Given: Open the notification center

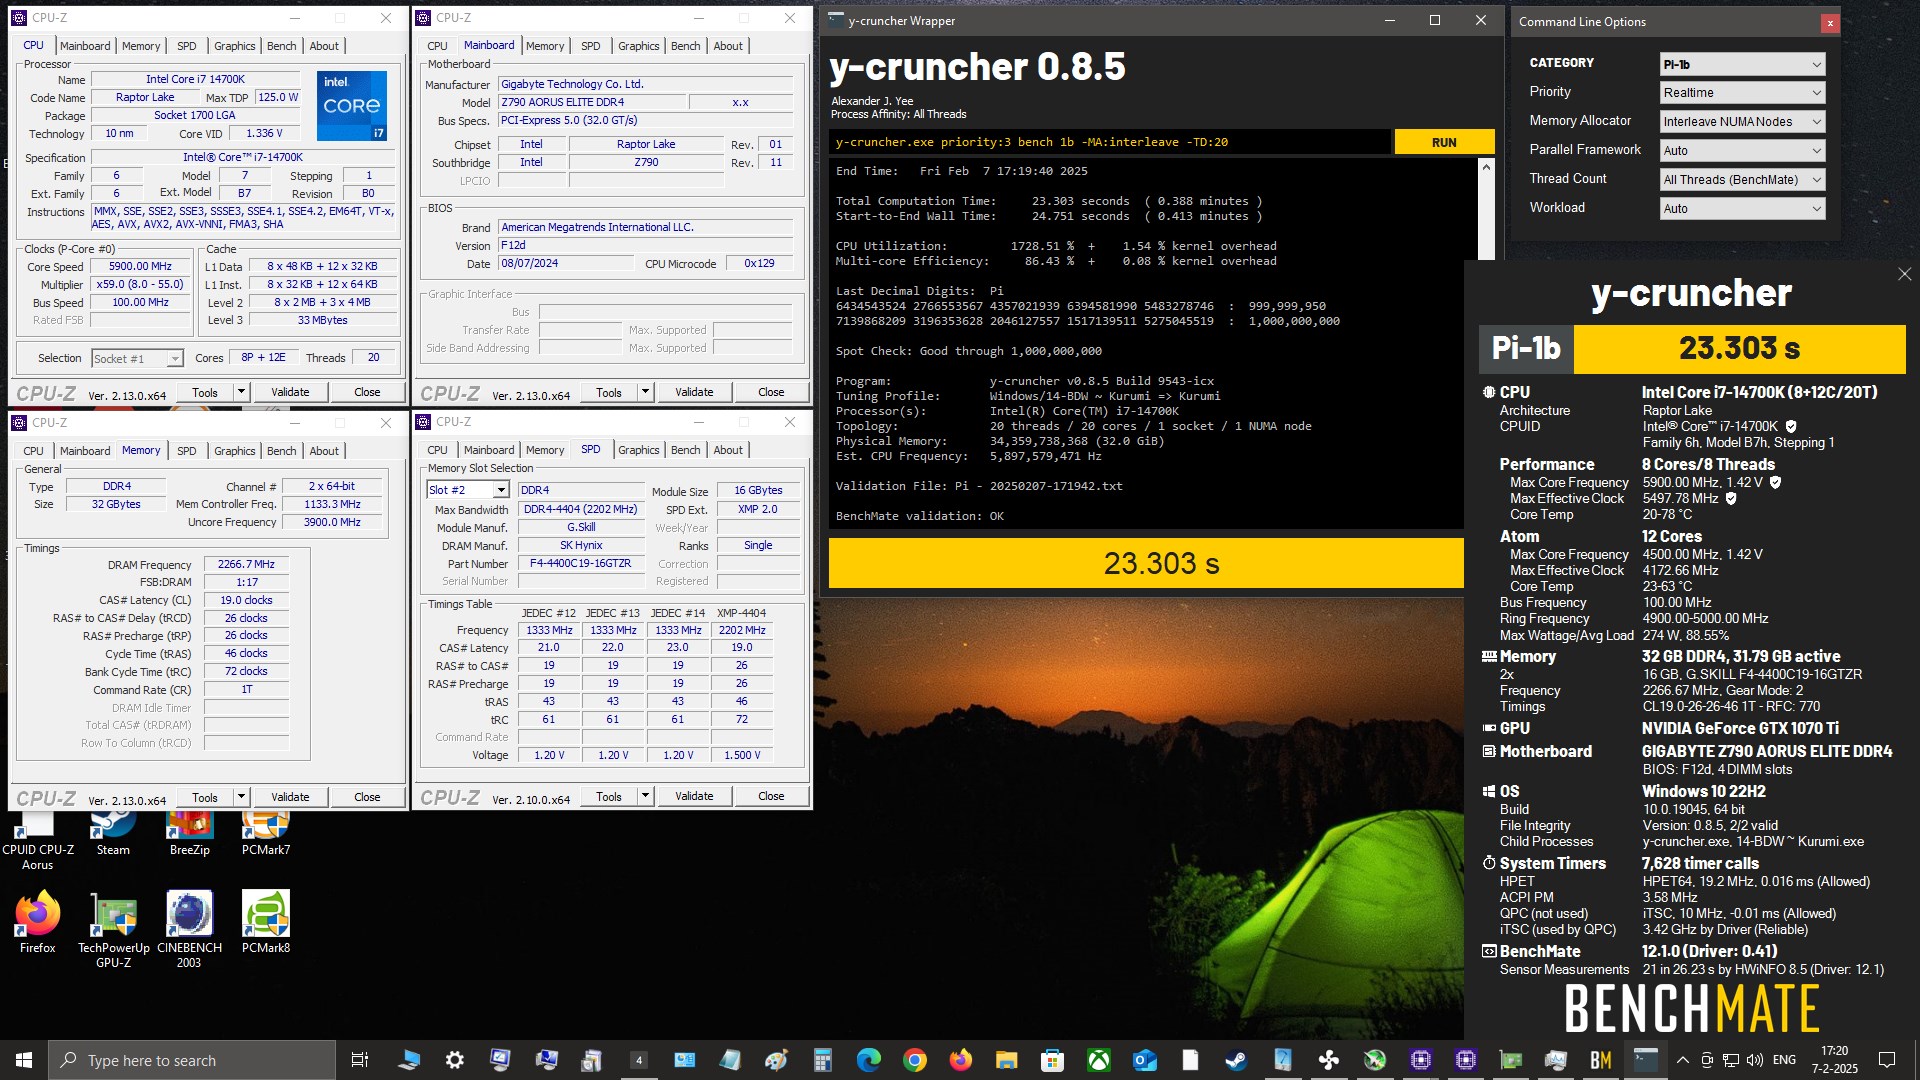Looking at the screenshot, I should coord(1887,1060).
